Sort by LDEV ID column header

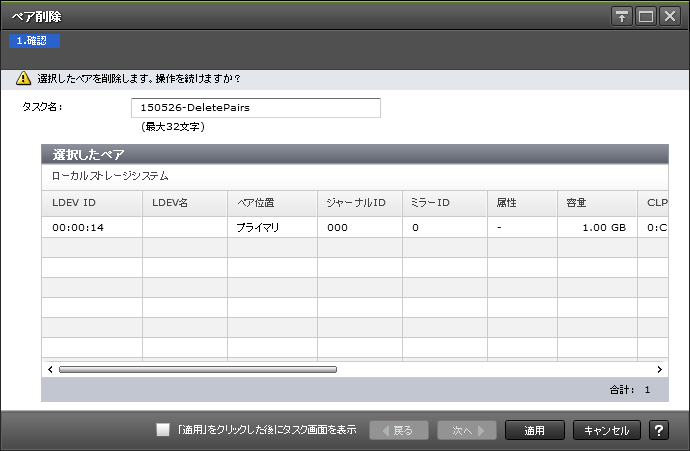92,203
